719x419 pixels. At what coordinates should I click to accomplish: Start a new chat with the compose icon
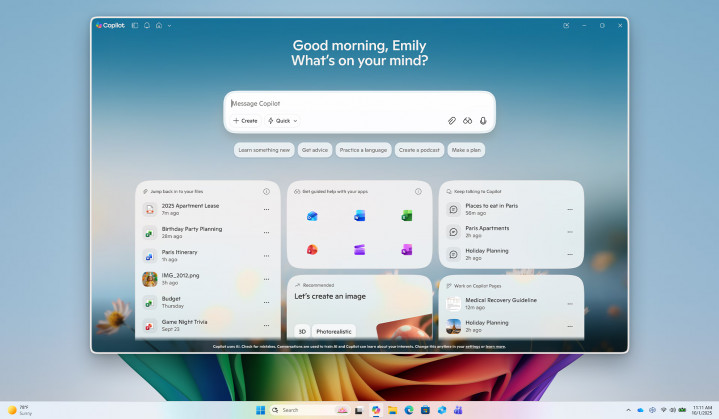(567, 25)
